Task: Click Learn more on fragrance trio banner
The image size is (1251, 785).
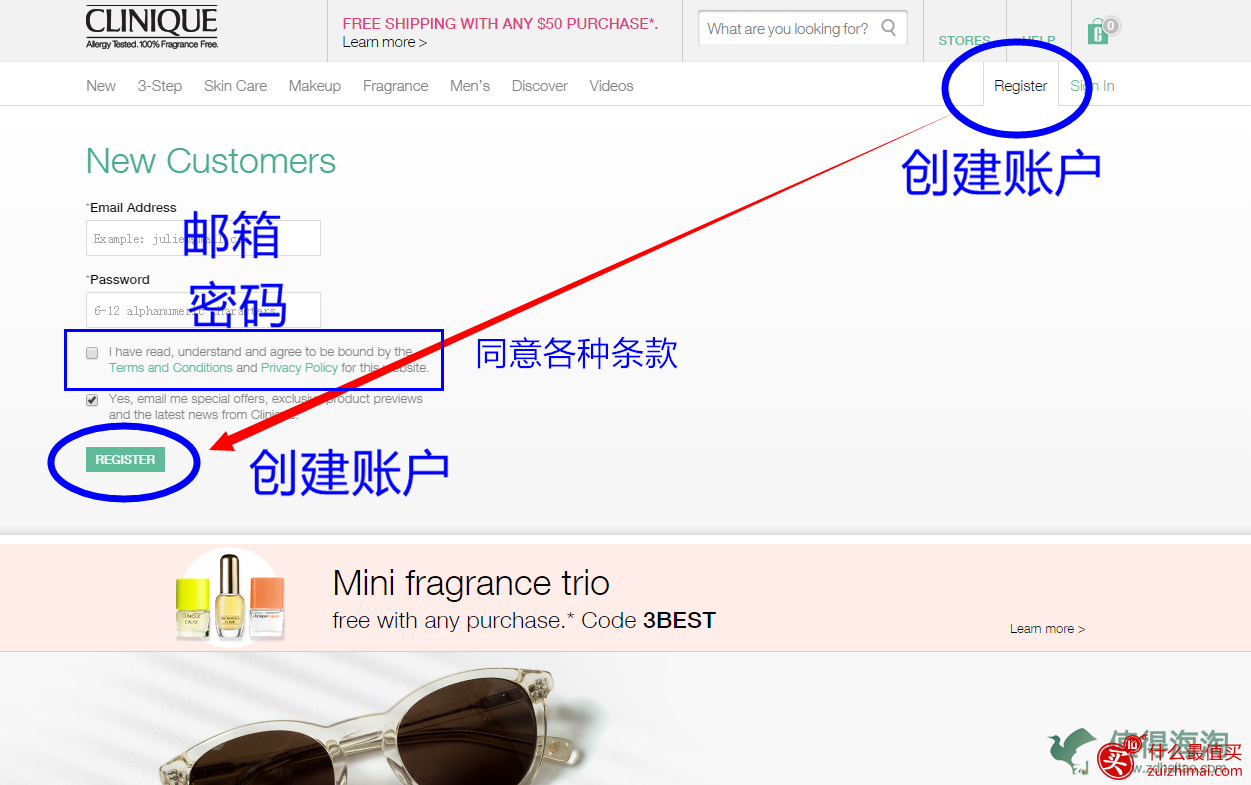Action: pos(1047,629)
